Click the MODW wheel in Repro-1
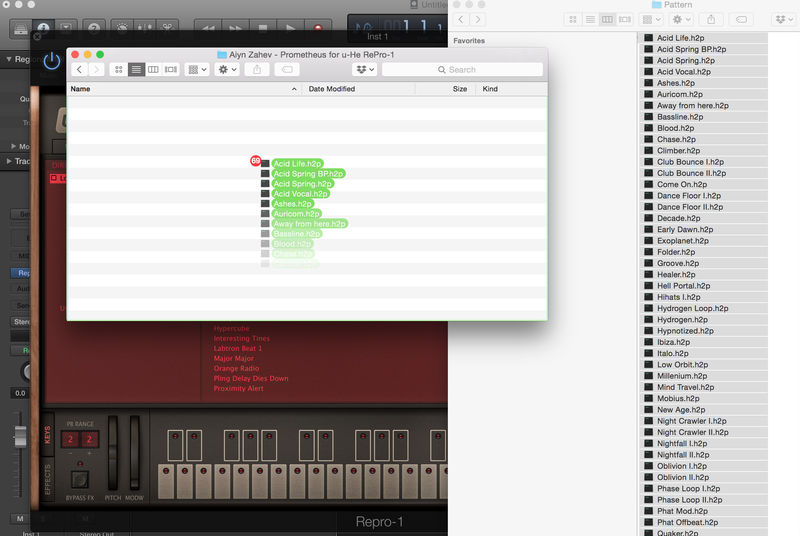800x536 pixels. [x=134, y=453]
